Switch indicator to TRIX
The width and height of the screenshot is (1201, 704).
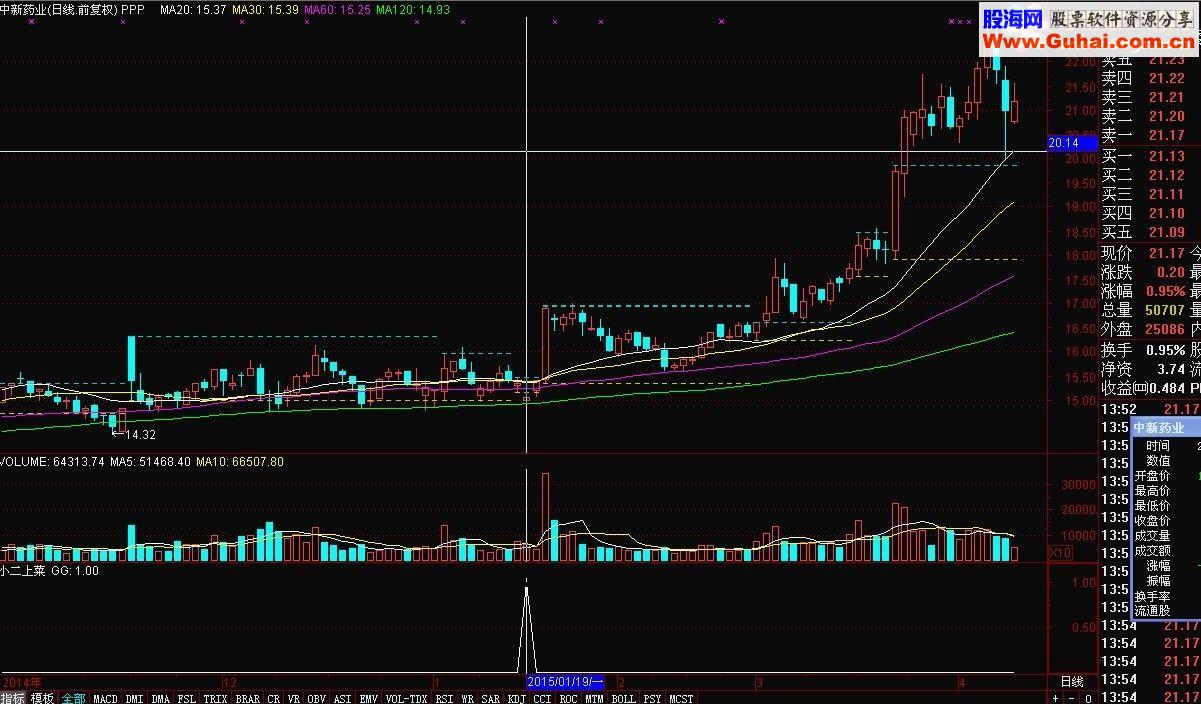point(215,698)
